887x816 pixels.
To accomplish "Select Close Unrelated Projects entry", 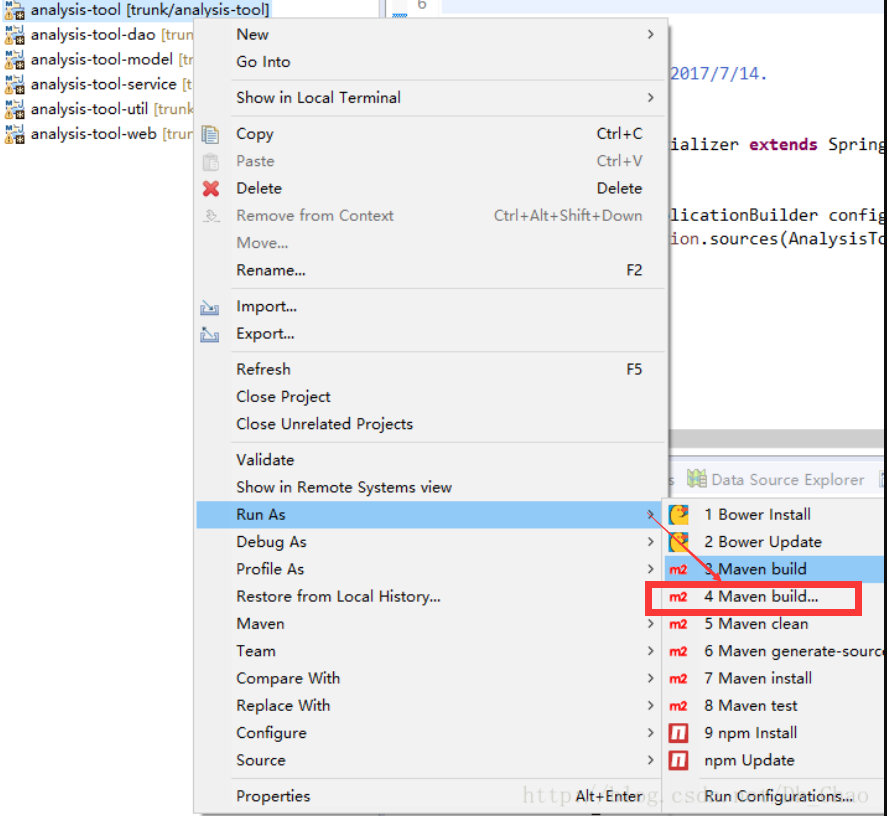I will pyautogui.click(x=430, y=424).
